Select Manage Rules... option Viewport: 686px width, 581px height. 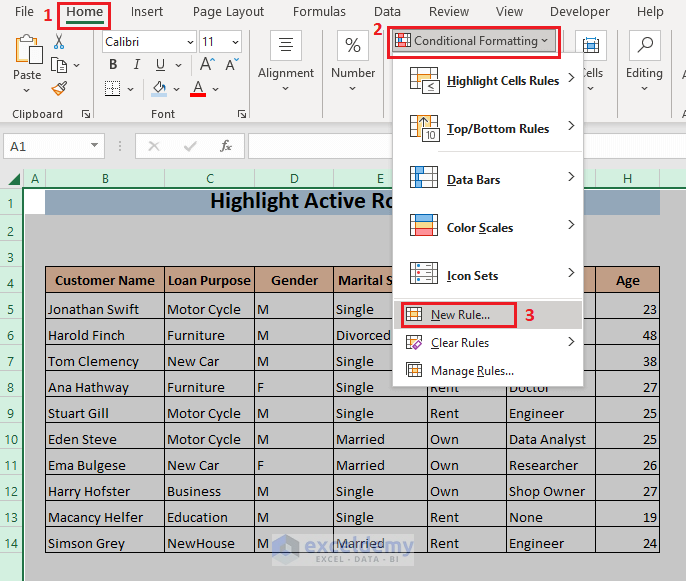click(x=472, y=371)
